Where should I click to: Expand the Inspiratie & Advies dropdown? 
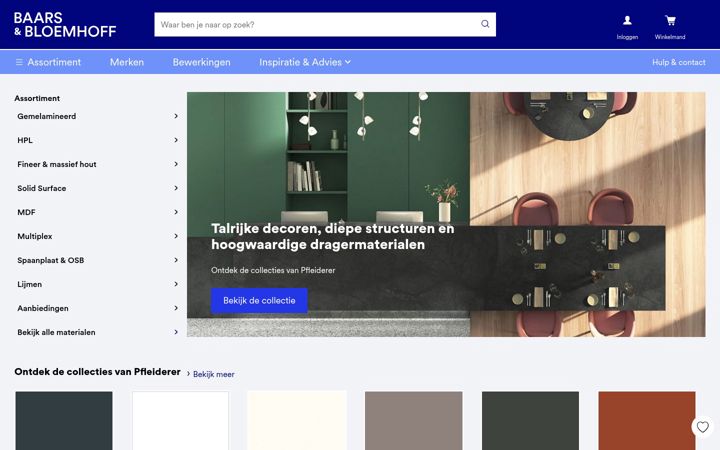pyautogui.click(x=305, y=62)
